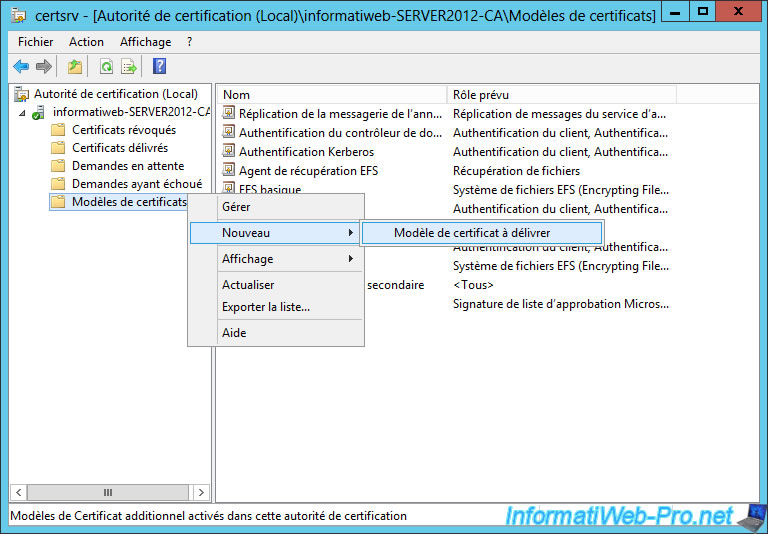This screenshot has height=534, width=768.
Task: Collapse the informatiweb-SERVER2012-CA tree node
Action: pos(22,113)
